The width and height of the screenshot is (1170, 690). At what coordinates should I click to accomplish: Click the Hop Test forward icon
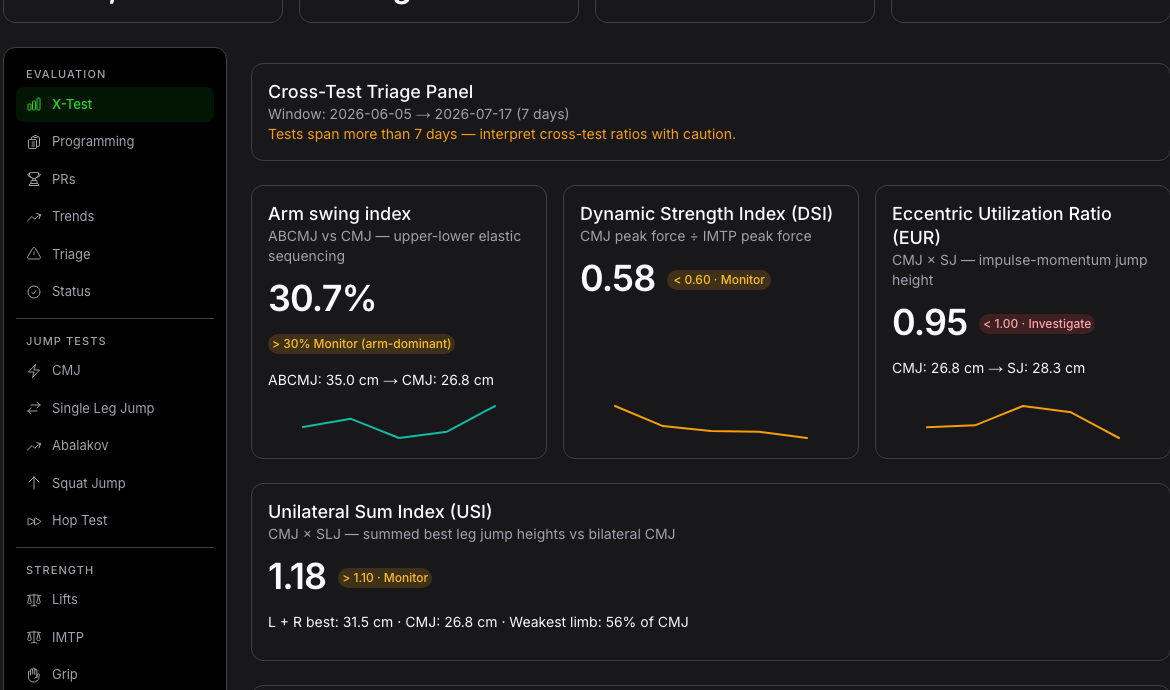tap(34, 521)
